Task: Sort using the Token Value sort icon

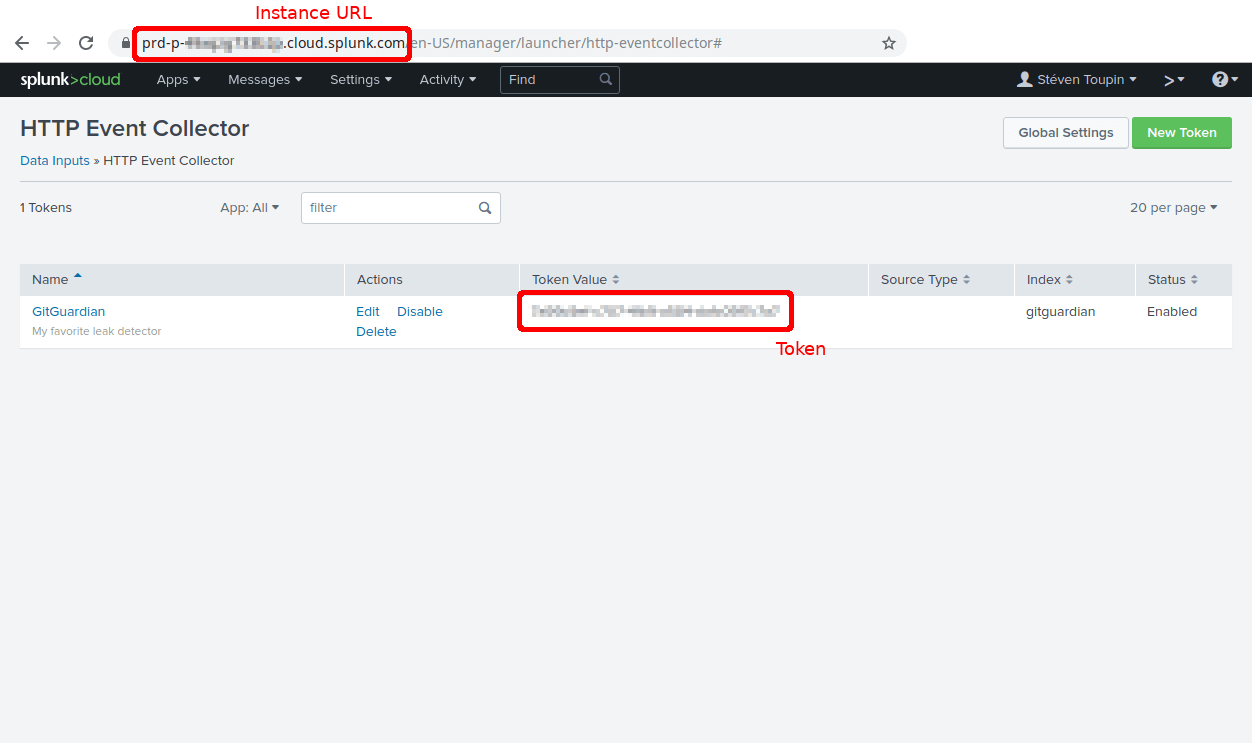Action: [616, 280]
